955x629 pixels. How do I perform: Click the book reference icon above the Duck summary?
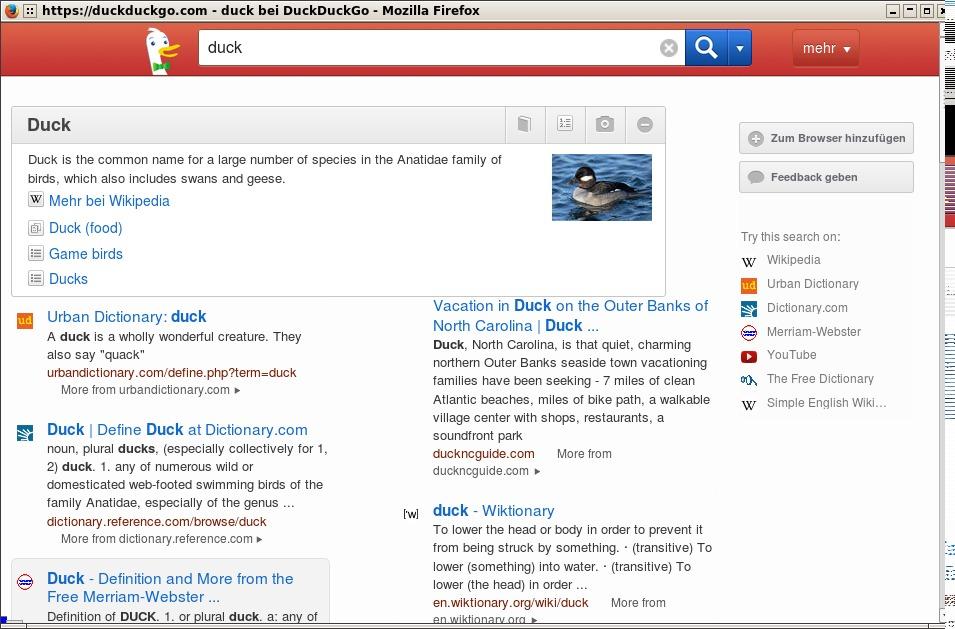tap(524, 123)
